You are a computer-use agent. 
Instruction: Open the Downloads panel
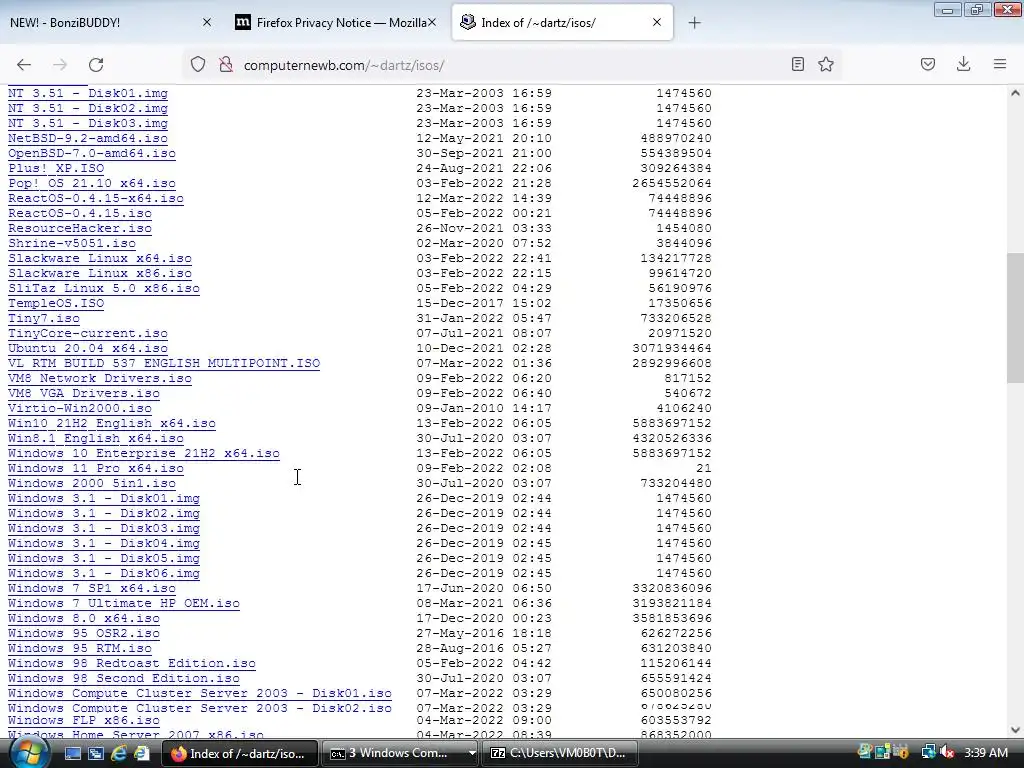pyautogui.click(x=963, y=64)
